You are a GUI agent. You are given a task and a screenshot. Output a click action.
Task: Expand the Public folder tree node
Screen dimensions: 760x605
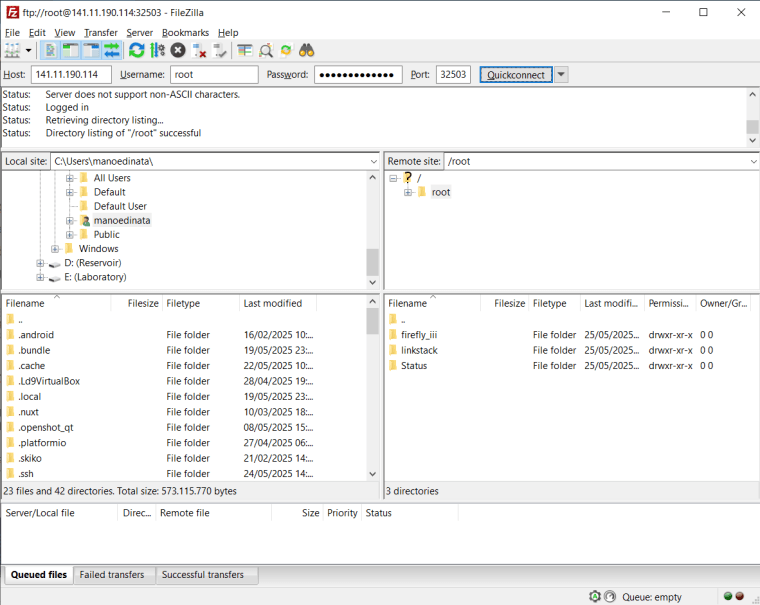click(70, 235)
